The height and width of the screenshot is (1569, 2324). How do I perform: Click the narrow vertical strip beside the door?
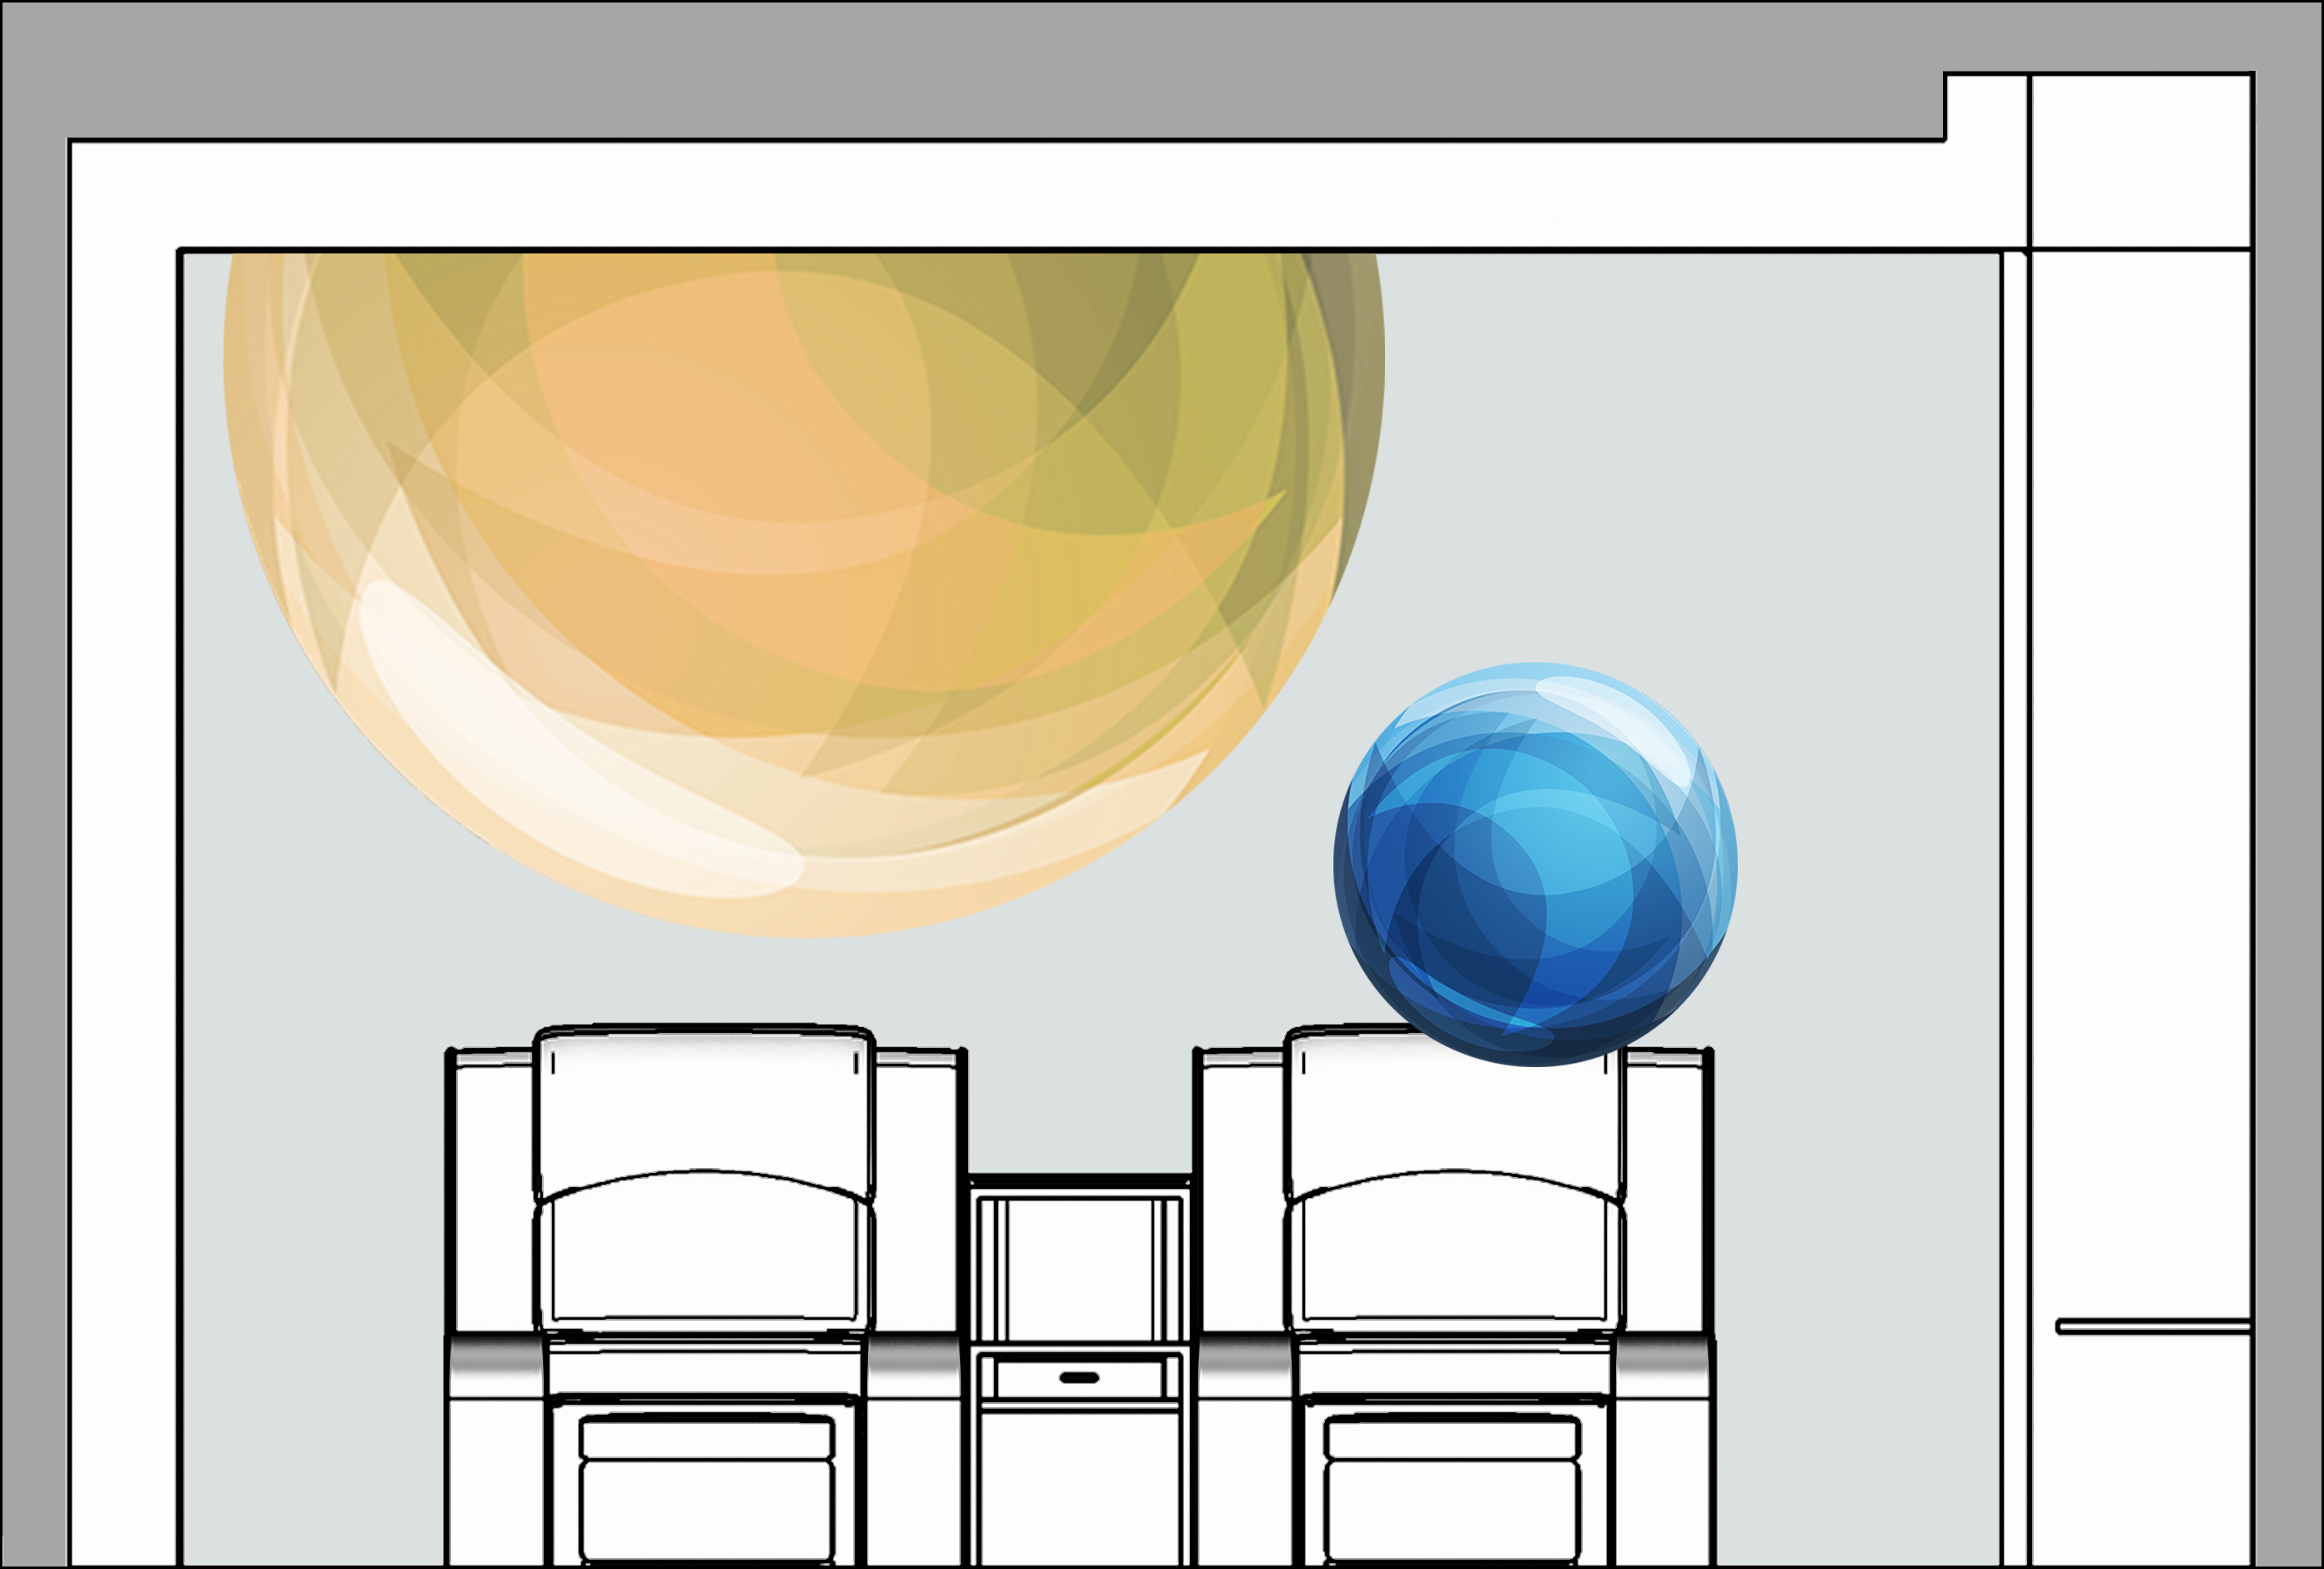[2014, 900]
